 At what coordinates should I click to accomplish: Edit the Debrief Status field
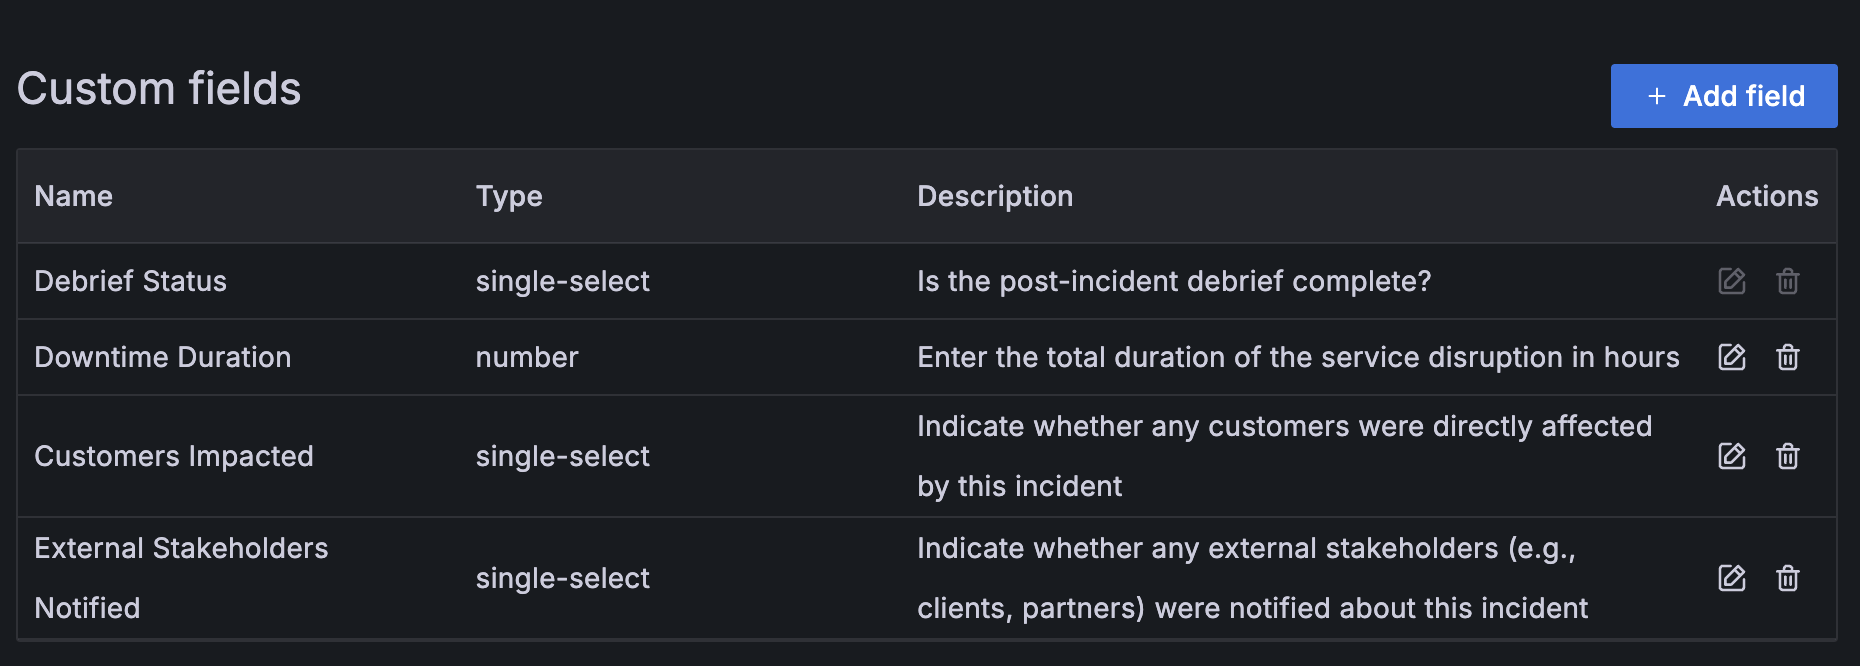click(x=1731, y=281)
